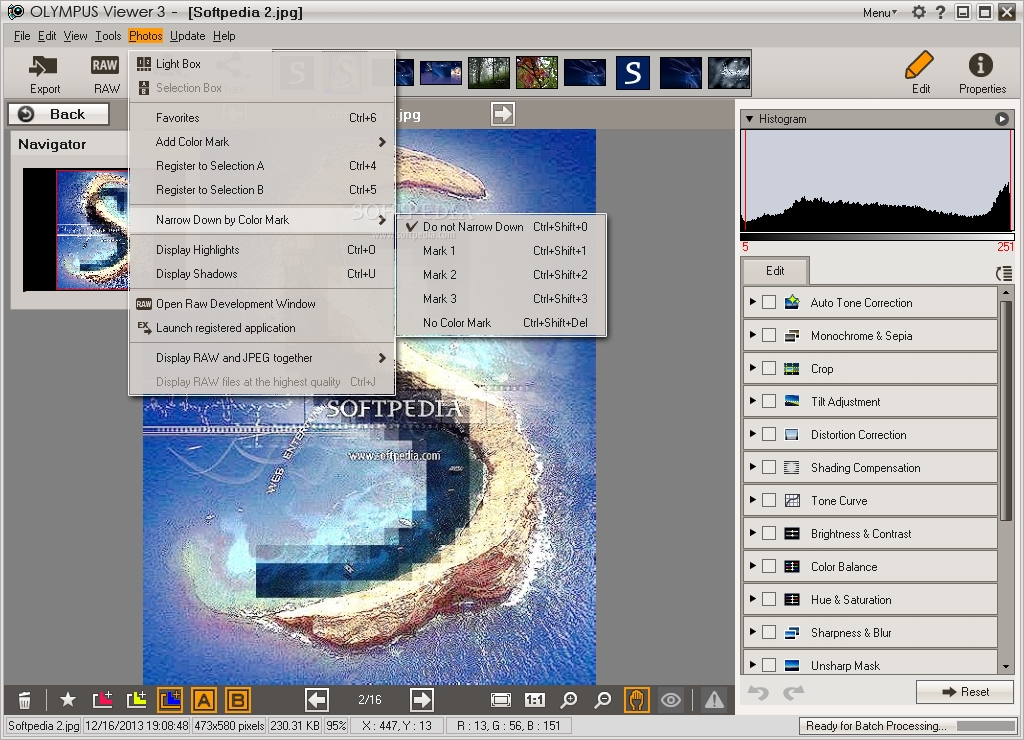Select the red autumn leaves thumbnail
Image resolution: width=1024 pixels, height=740 pixels.
(537, 72)
